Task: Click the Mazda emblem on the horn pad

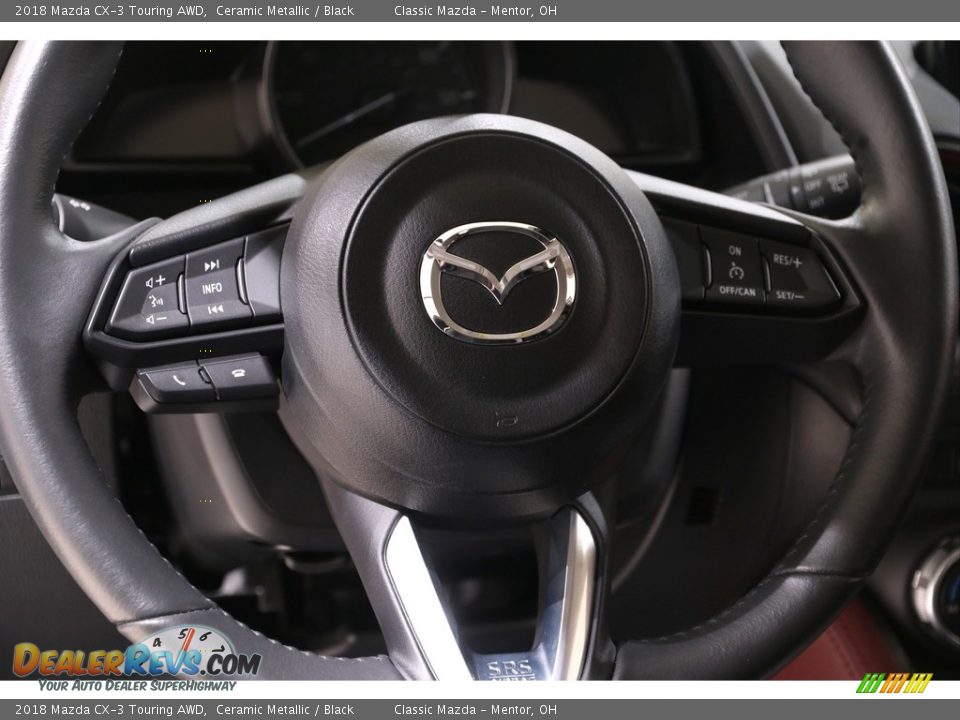Action: tap(498, 282)
